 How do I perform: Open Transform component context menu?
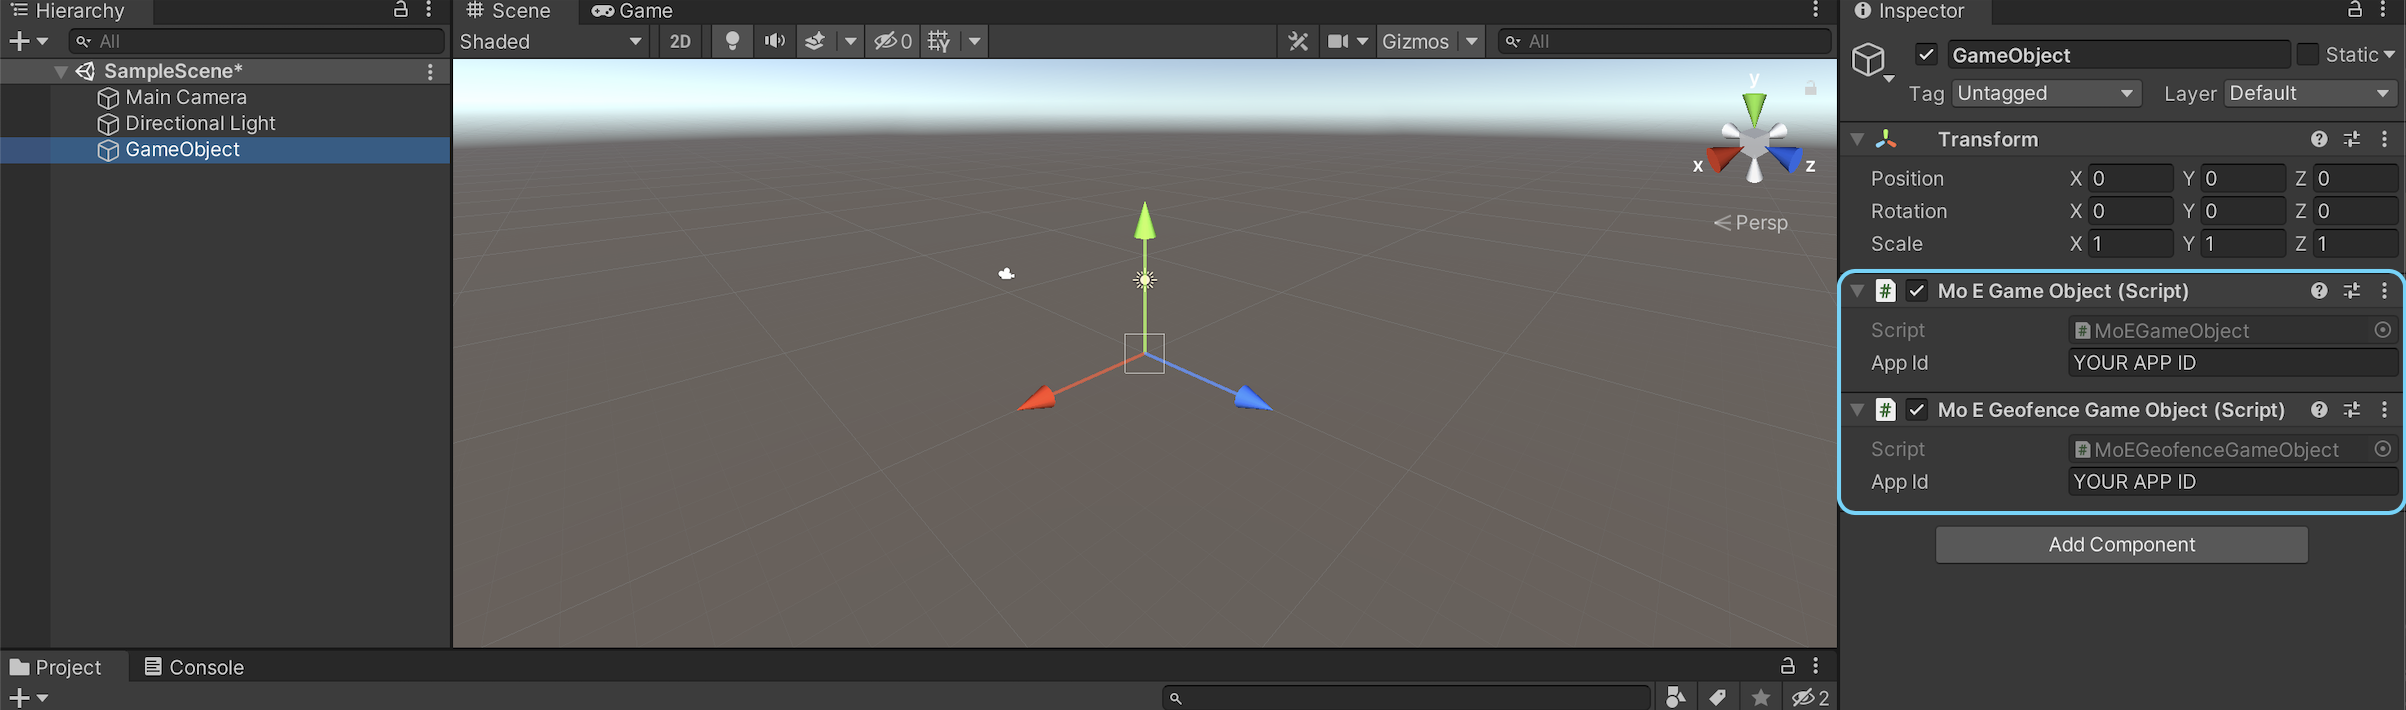pos(2385,139)
